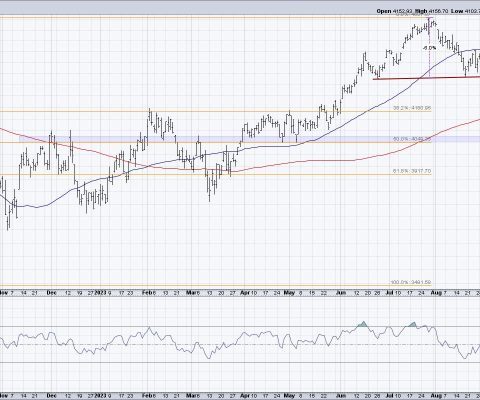
Task: Click the first shaded overbought peak in the indicator
Action: (x=363, y=324)
